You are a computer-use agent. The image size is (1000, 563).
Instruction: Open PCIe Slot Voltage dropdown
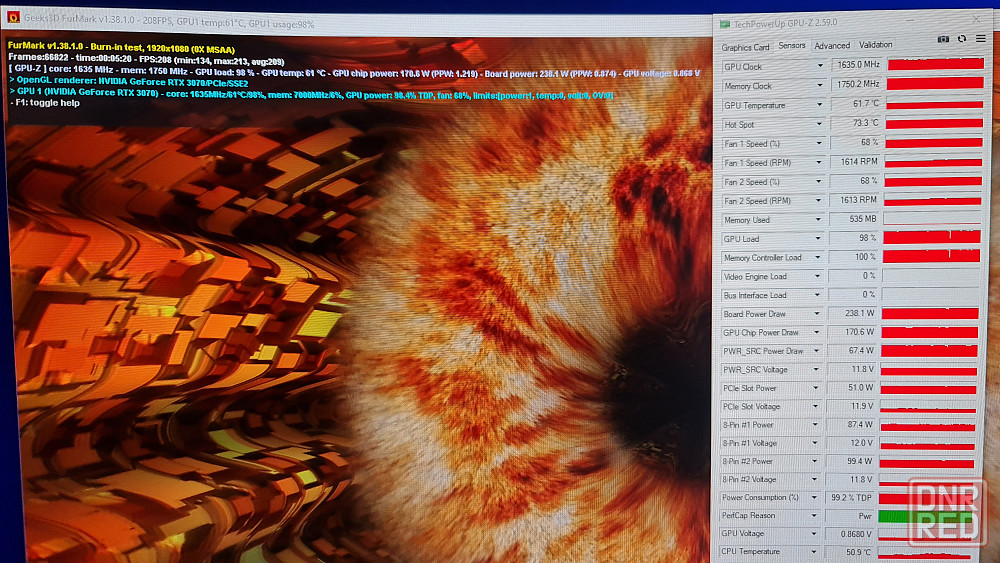point(816,406)
